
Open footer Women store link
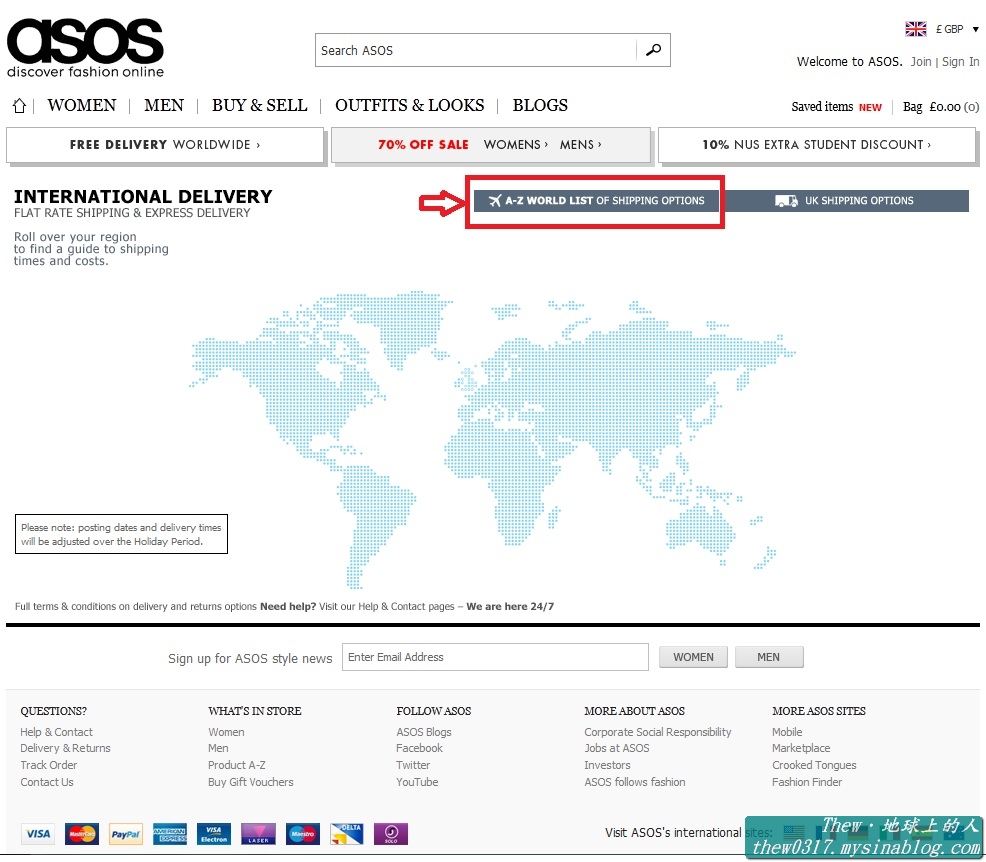pos(226,732)
